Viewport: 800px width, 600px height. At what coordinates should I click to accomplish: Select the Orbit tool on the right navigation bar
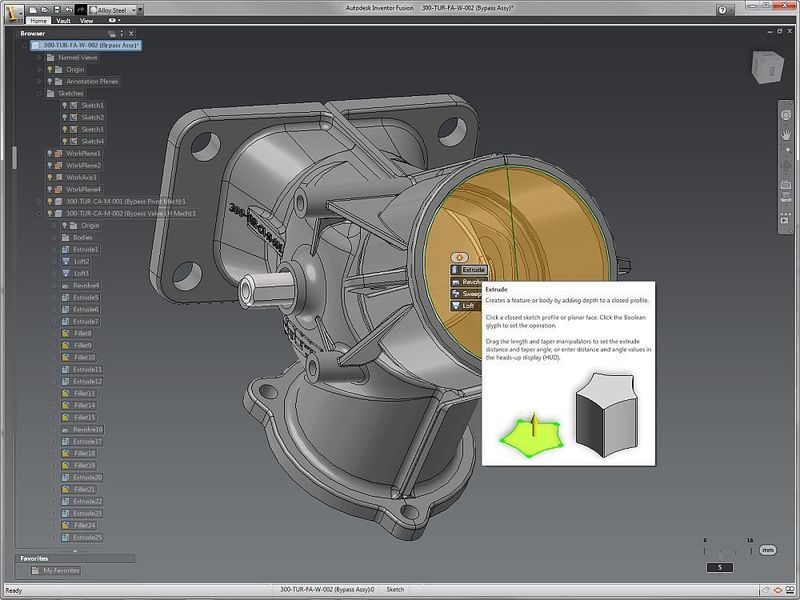click(785, 113)
